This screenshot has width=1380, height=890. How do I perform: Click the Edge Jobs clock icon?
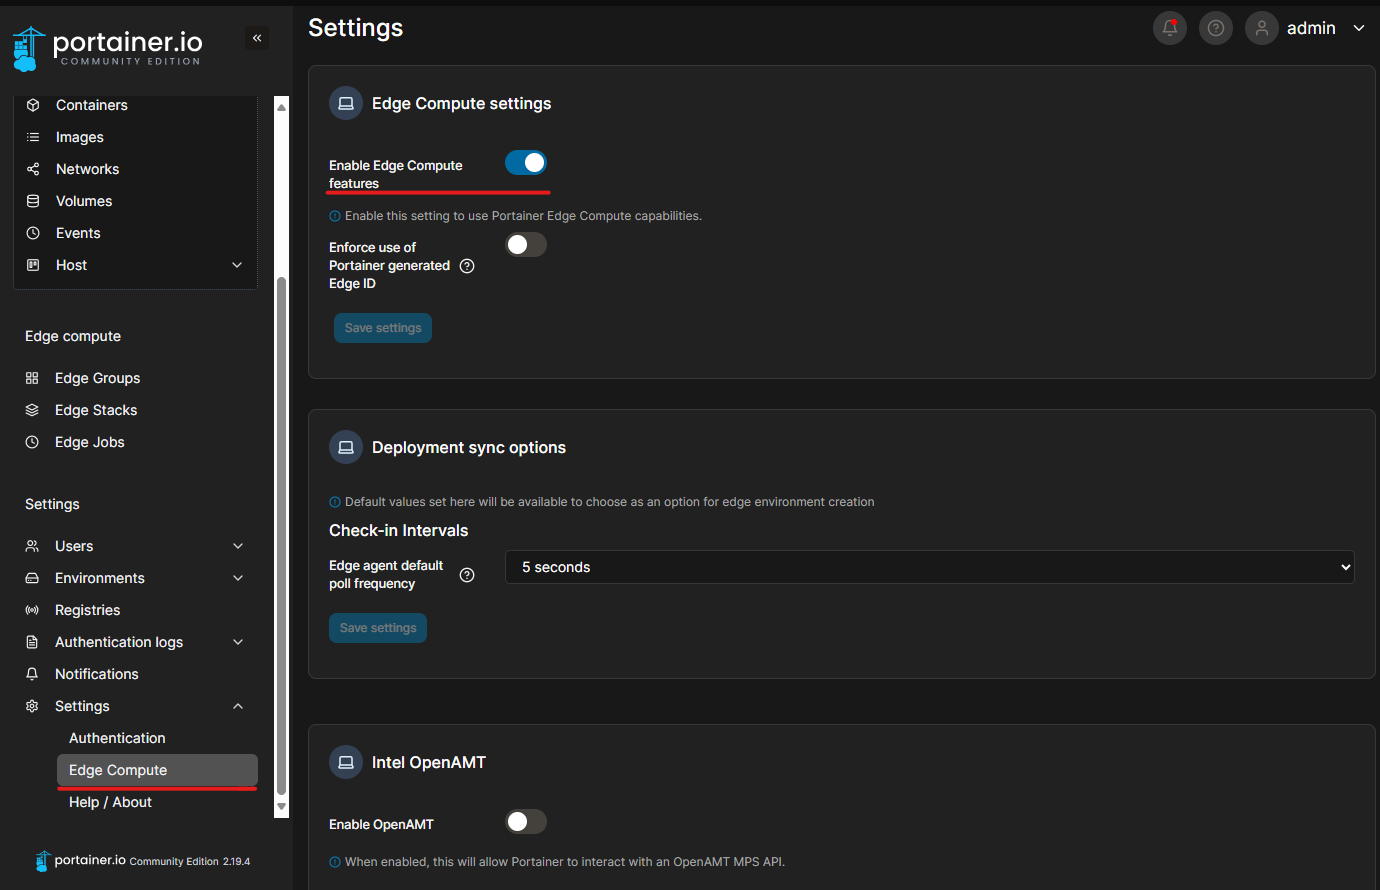click(32, 442)
